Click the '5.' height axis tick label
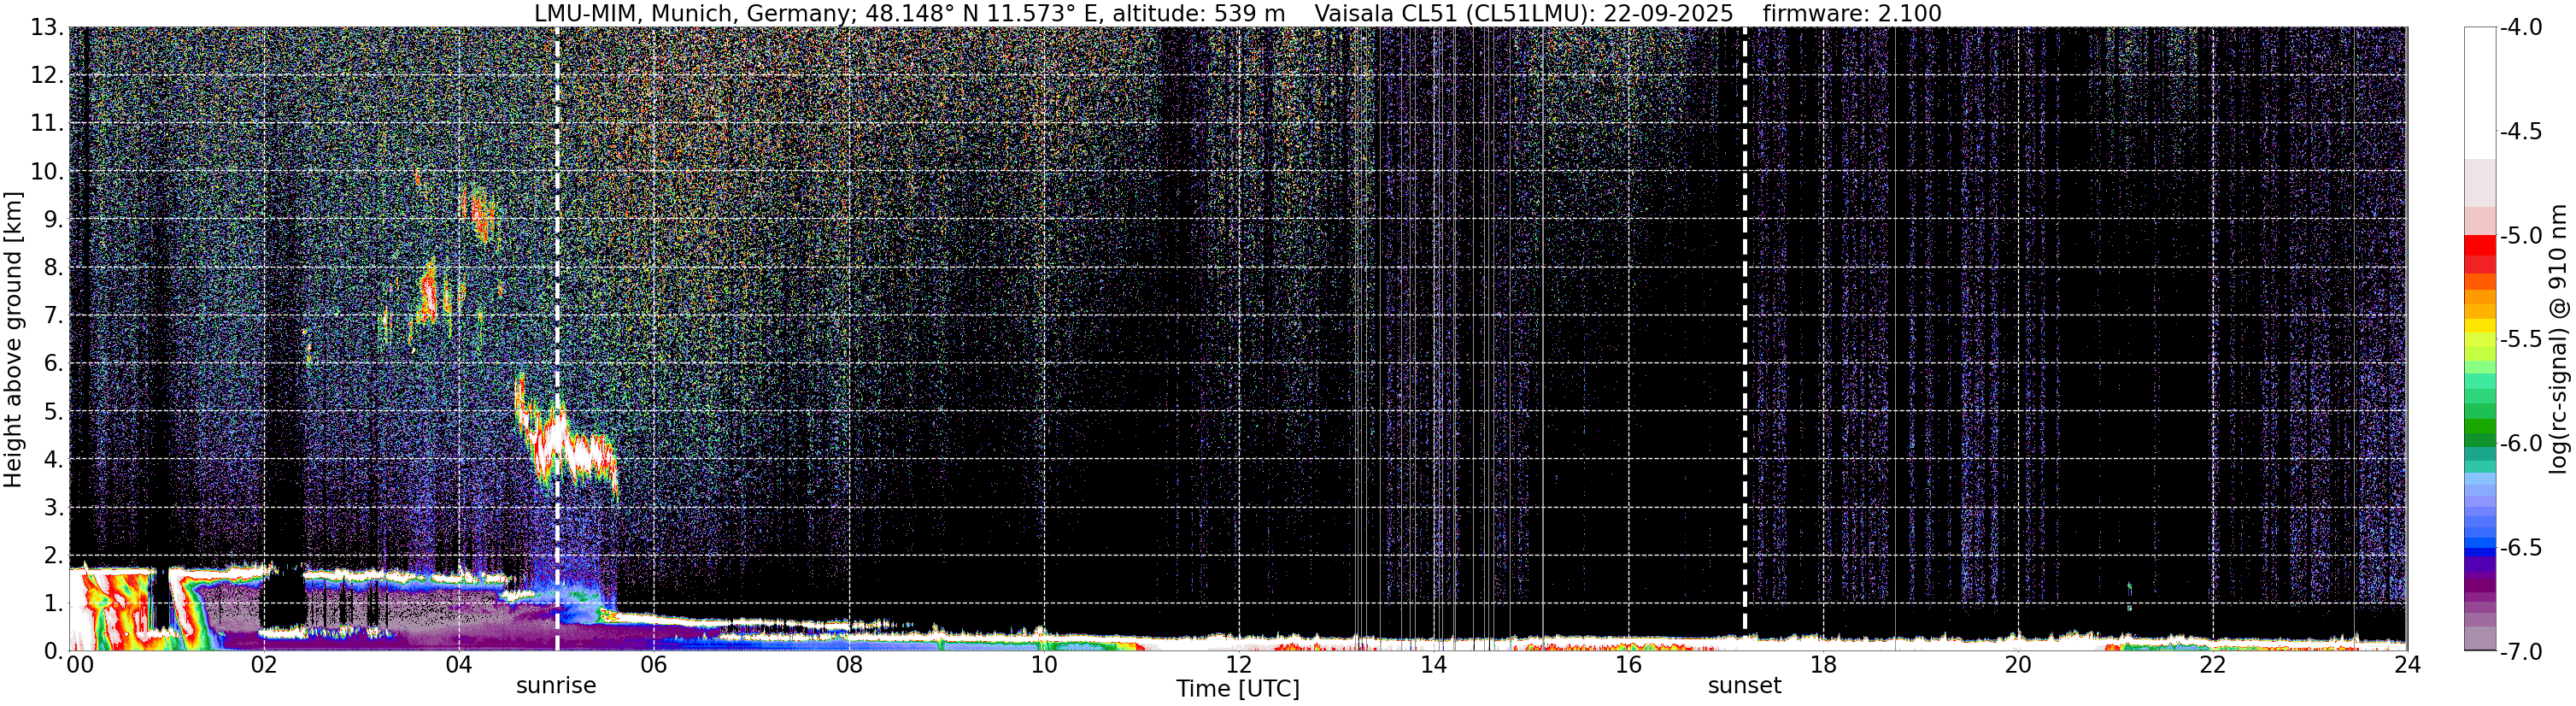The height and width of the screenshot is (706, 2576). click(x=53, y=412)
